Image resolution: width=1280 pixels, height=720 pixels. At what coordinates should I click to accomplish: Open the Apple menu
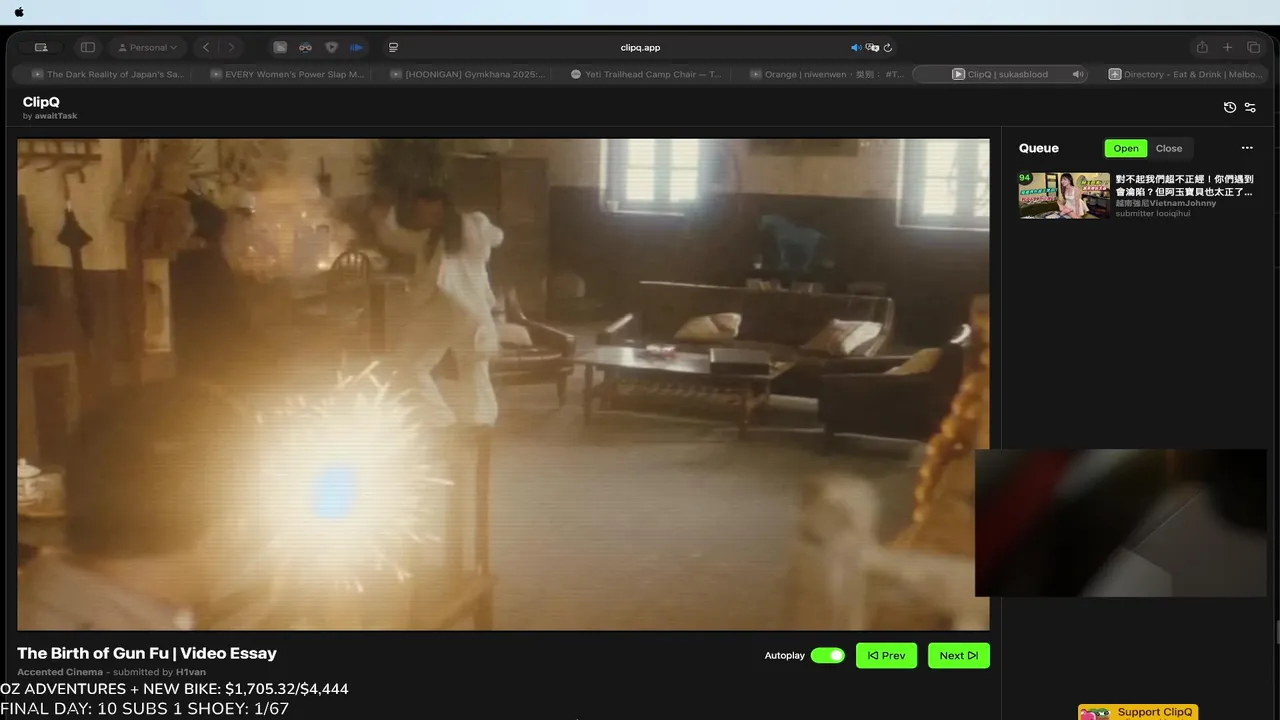[19, 12]
